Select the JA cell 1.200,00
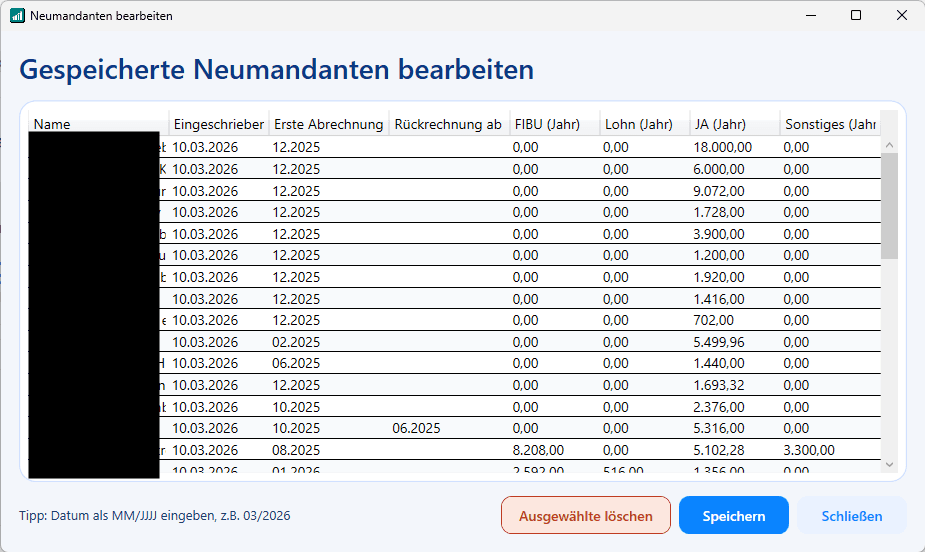 point(735,255)
